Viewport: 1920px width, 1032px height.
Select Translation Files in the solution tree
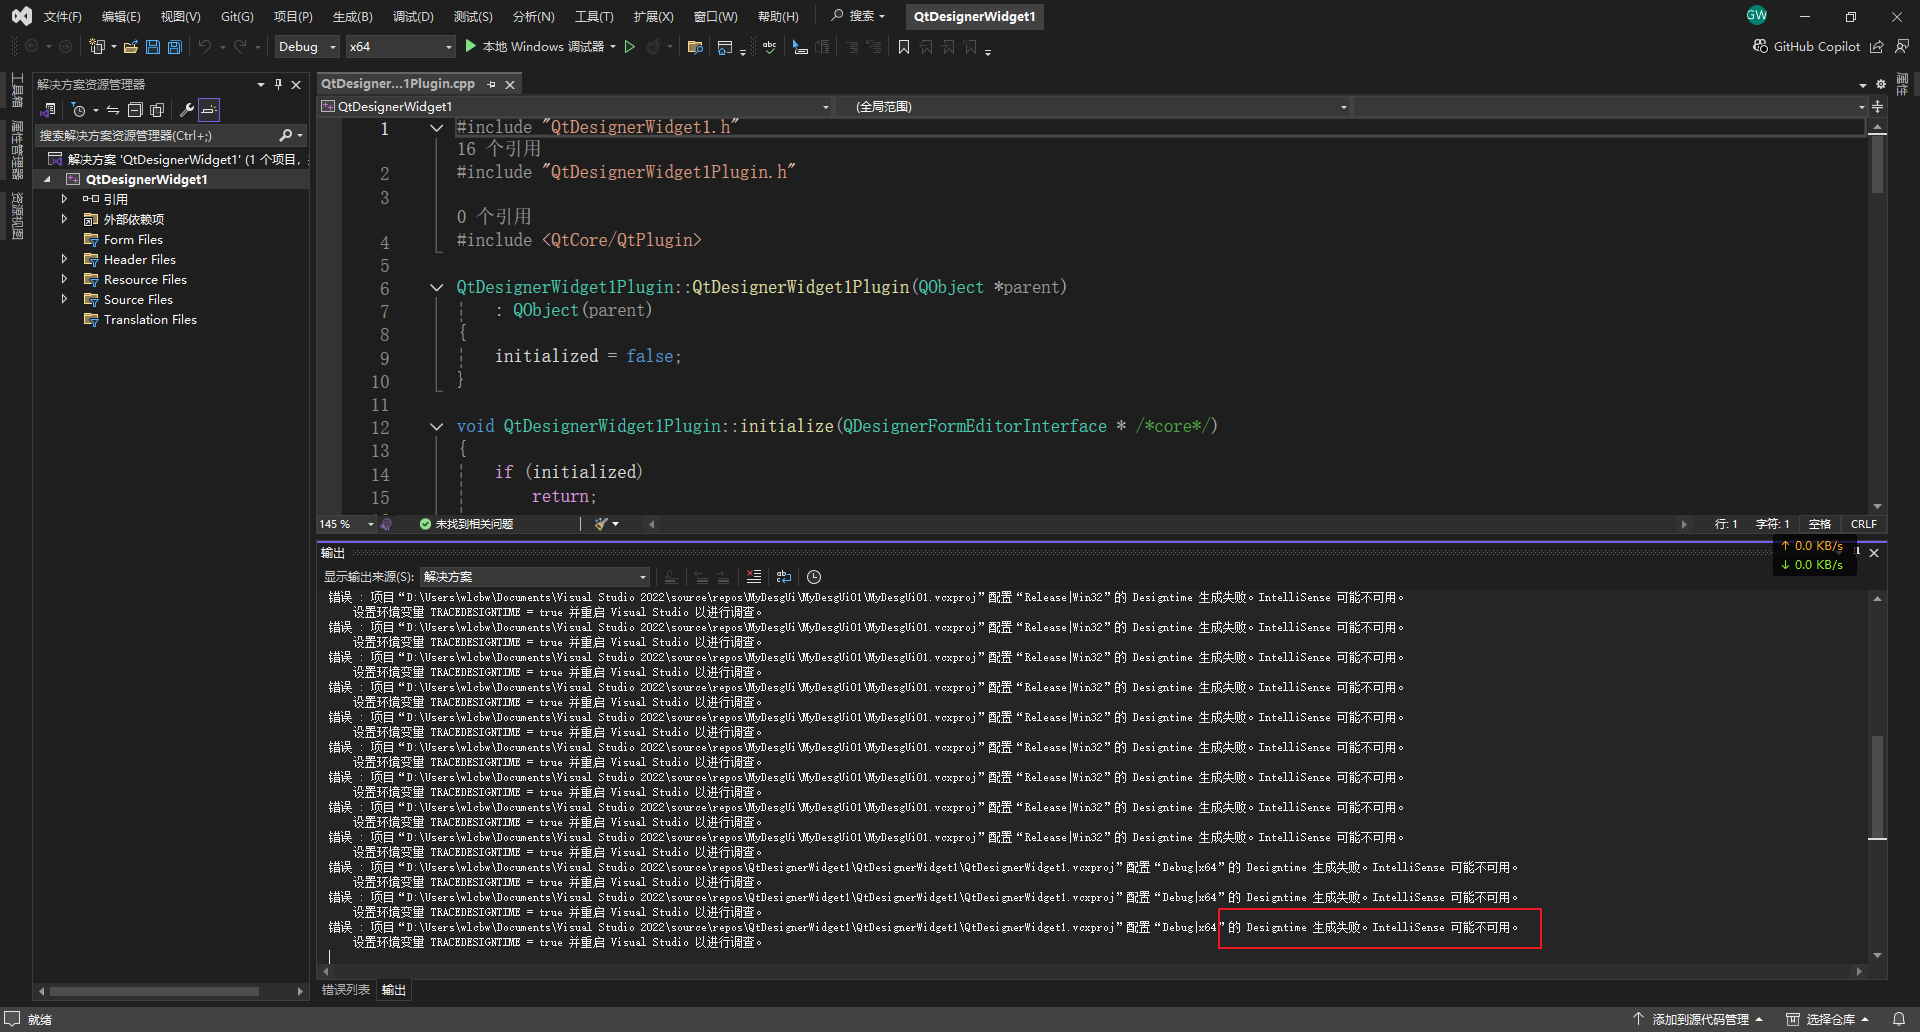click(150, 319)
